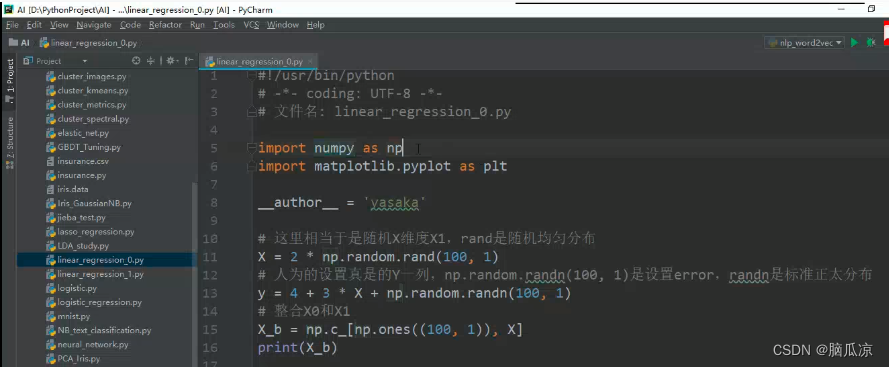This screenshot has height=367, width=889.
Task: Toggle the Z: Structure side tool button
Action: pyautogui.click(x=10, y=142)
